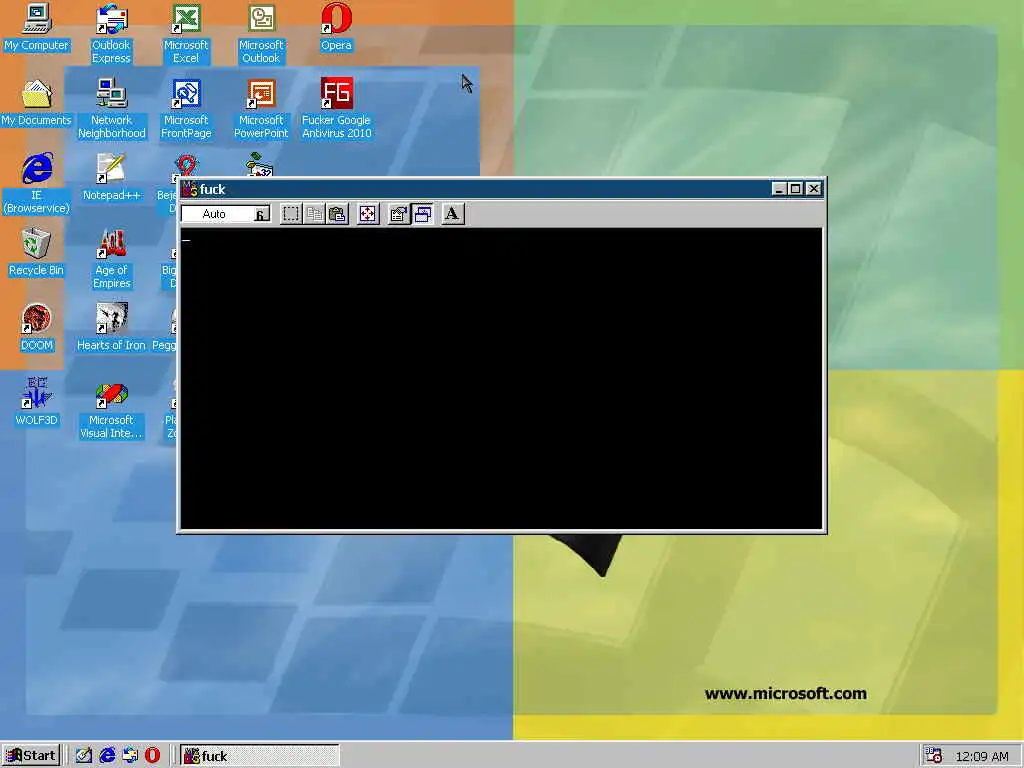Close the DOS prompt window
The height and width of the screenshot is (768, 1024).
point(813,189)
